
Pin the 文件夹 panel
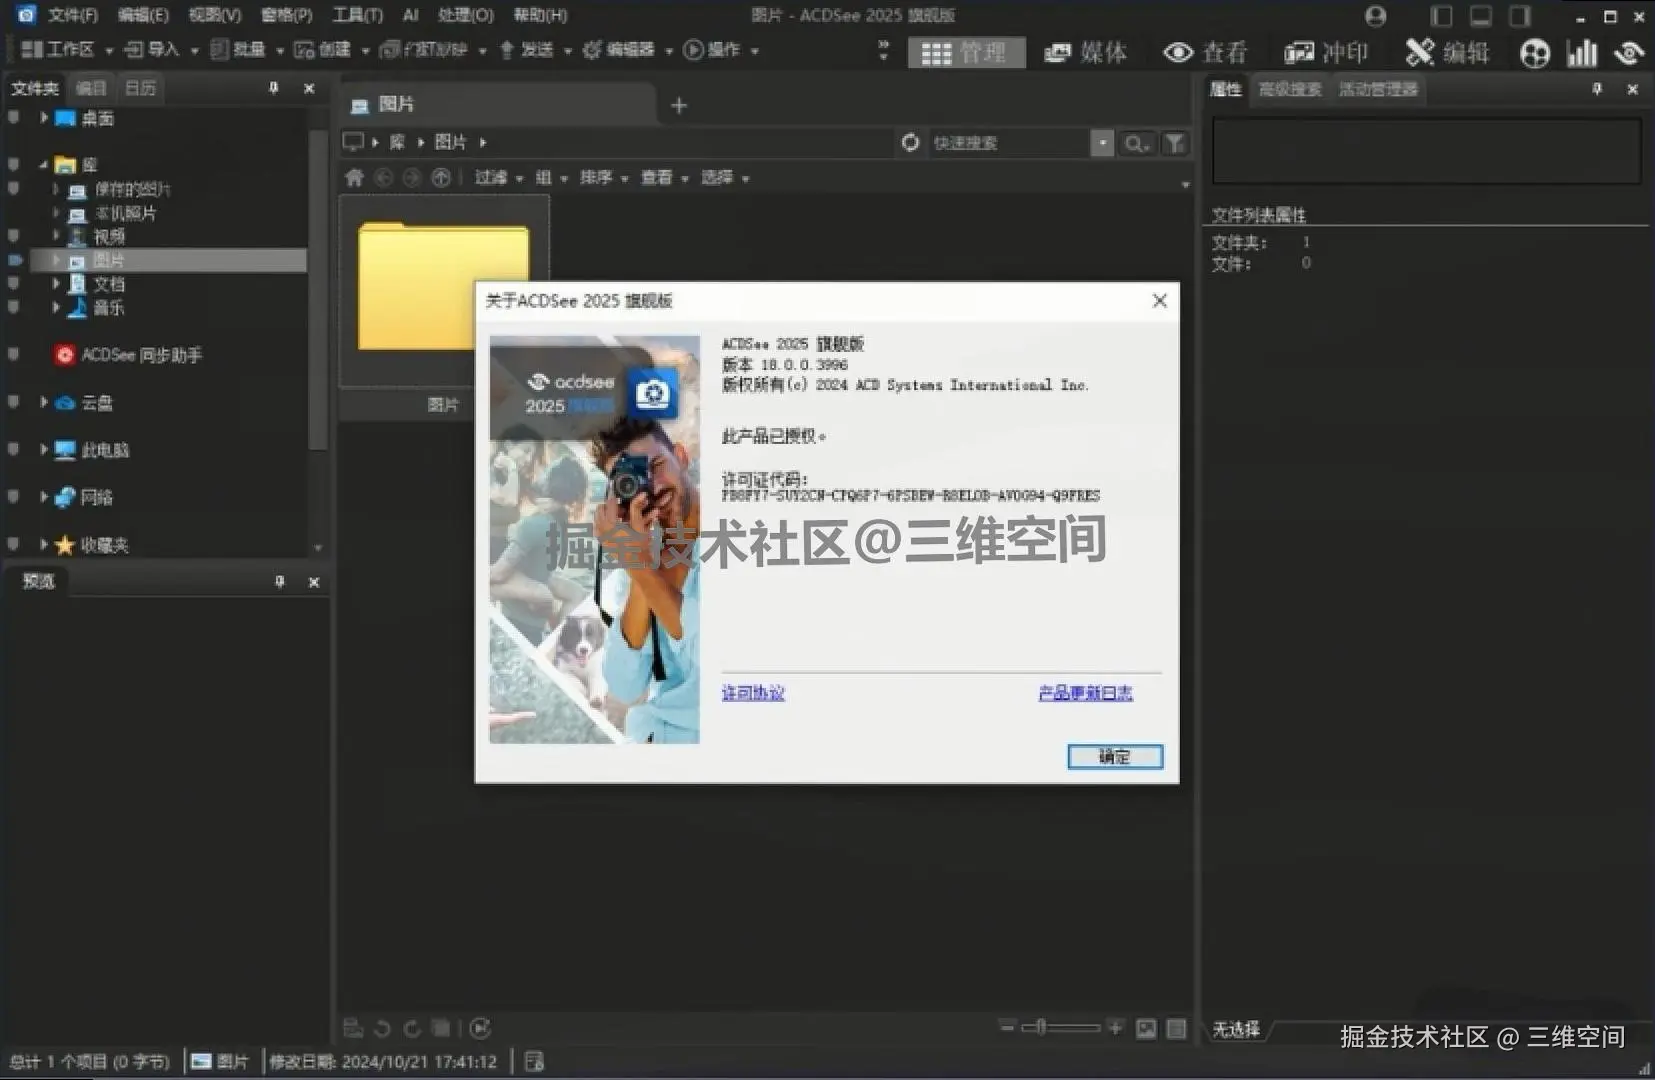click(273, 88)
